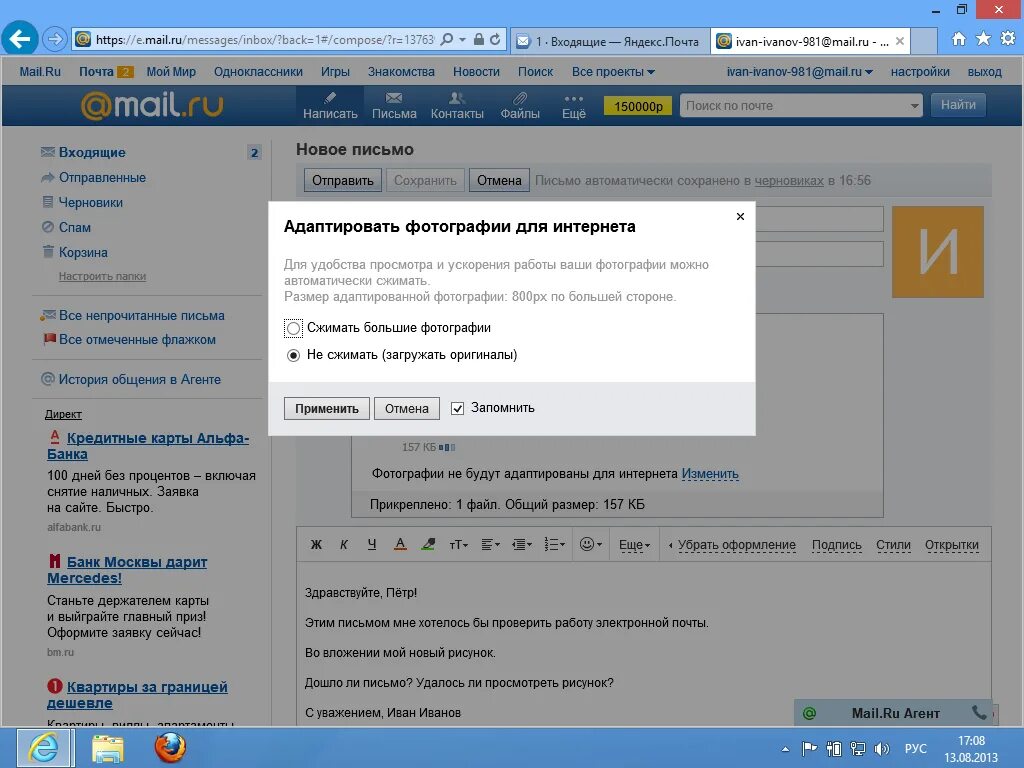Click the phone icon in Mail.Ru Агент bar
This screenshot has width=1024, height=768.
click(x=979, y=712)
